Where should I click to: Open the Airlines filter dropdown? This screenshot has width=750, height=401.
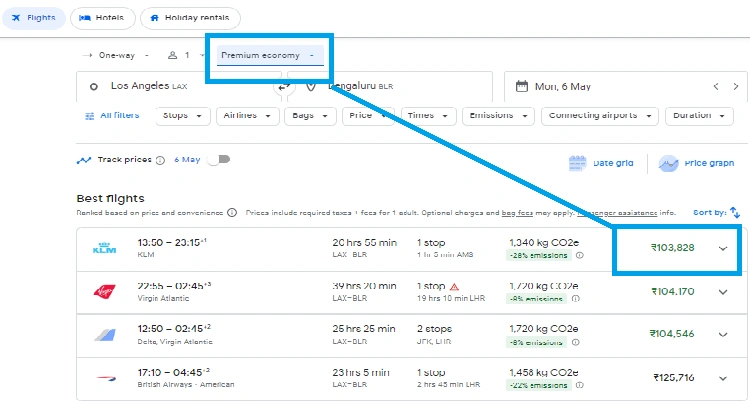point(248,116)
